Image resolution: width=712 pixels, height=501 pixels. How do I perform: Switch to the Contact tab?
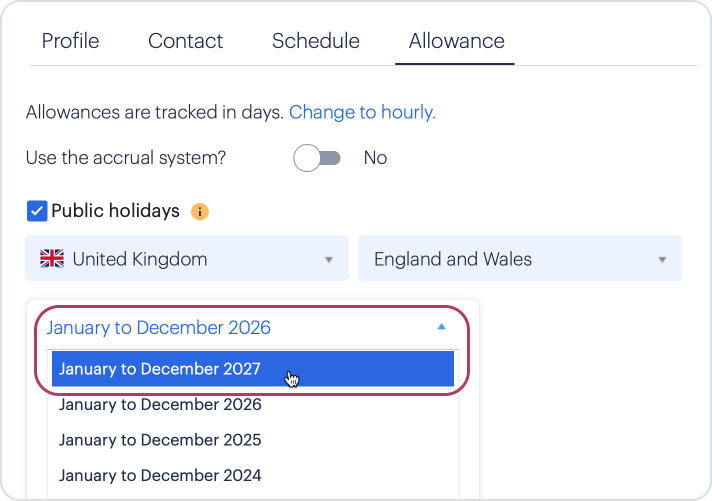pyautogui.click(x=185, y=41)
